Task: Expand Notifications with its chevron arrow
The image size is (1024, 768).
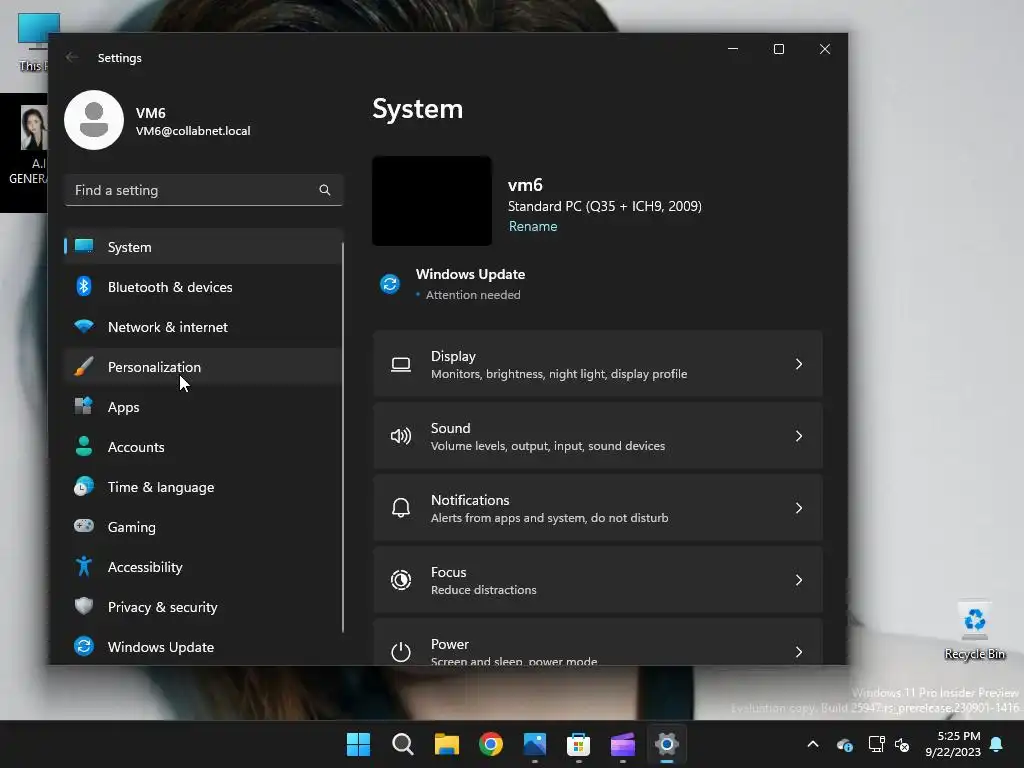Action: 799,507
